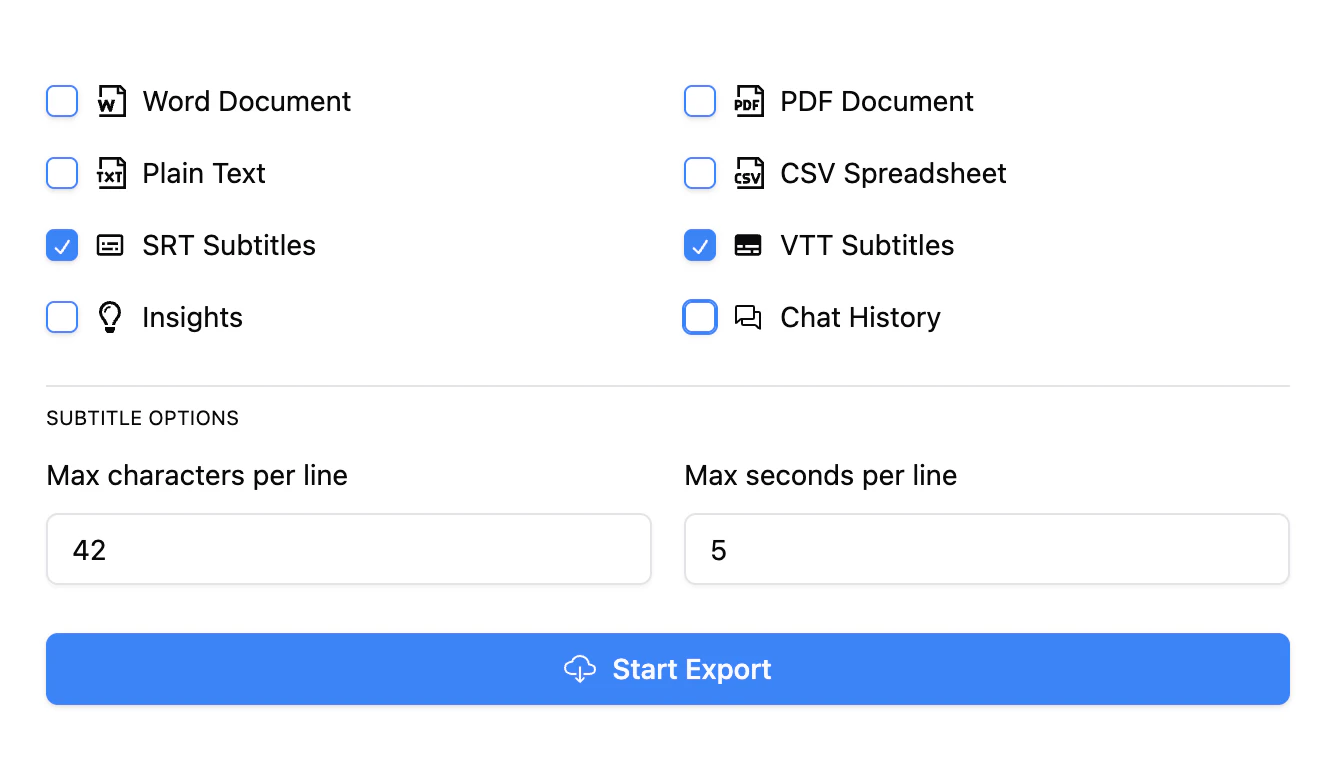
Task: Disable the SRT Subtitles checkbox
Action: tap(62, 245)
